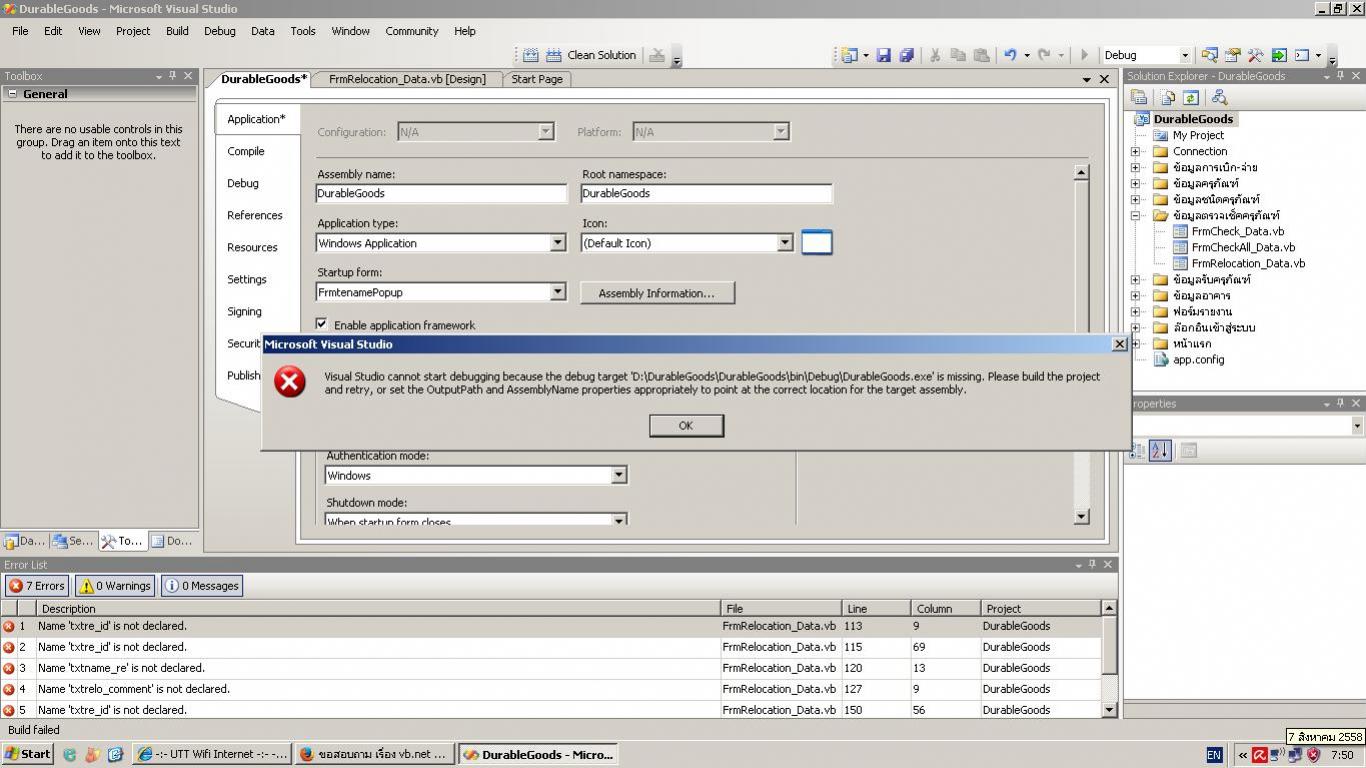Open the Startup form dropdown
This screenshot has width=1366, height=768.
point(557,292)
